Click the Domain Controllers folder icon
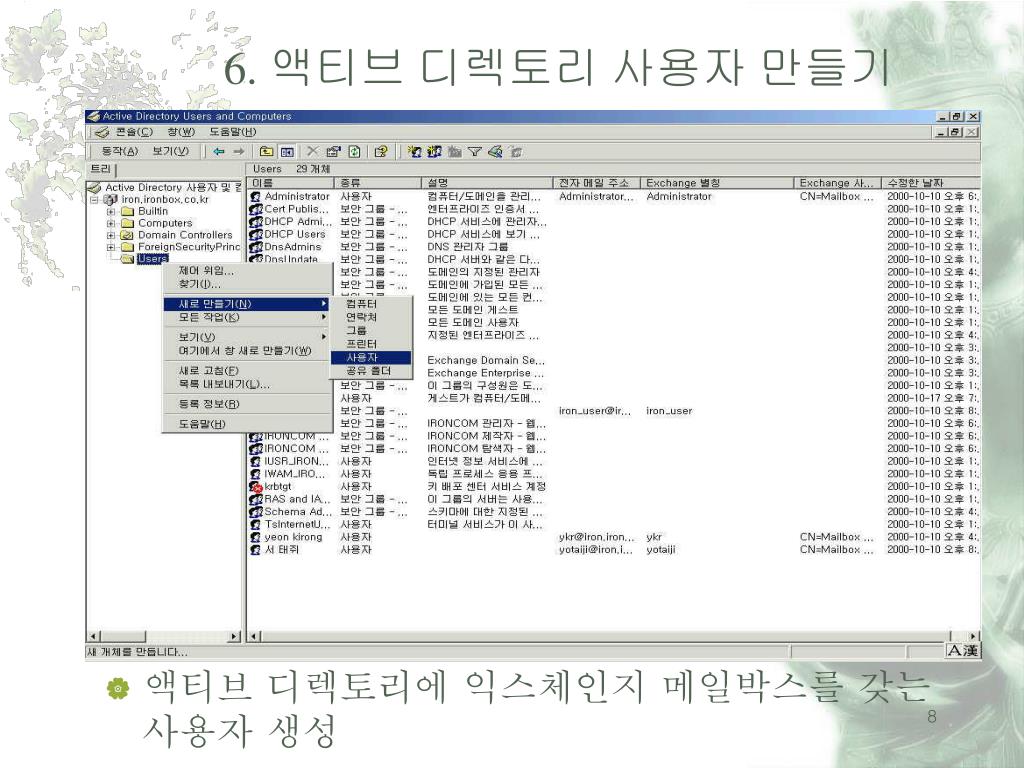Screen dimensions: 1024x768 coord(128,235)
